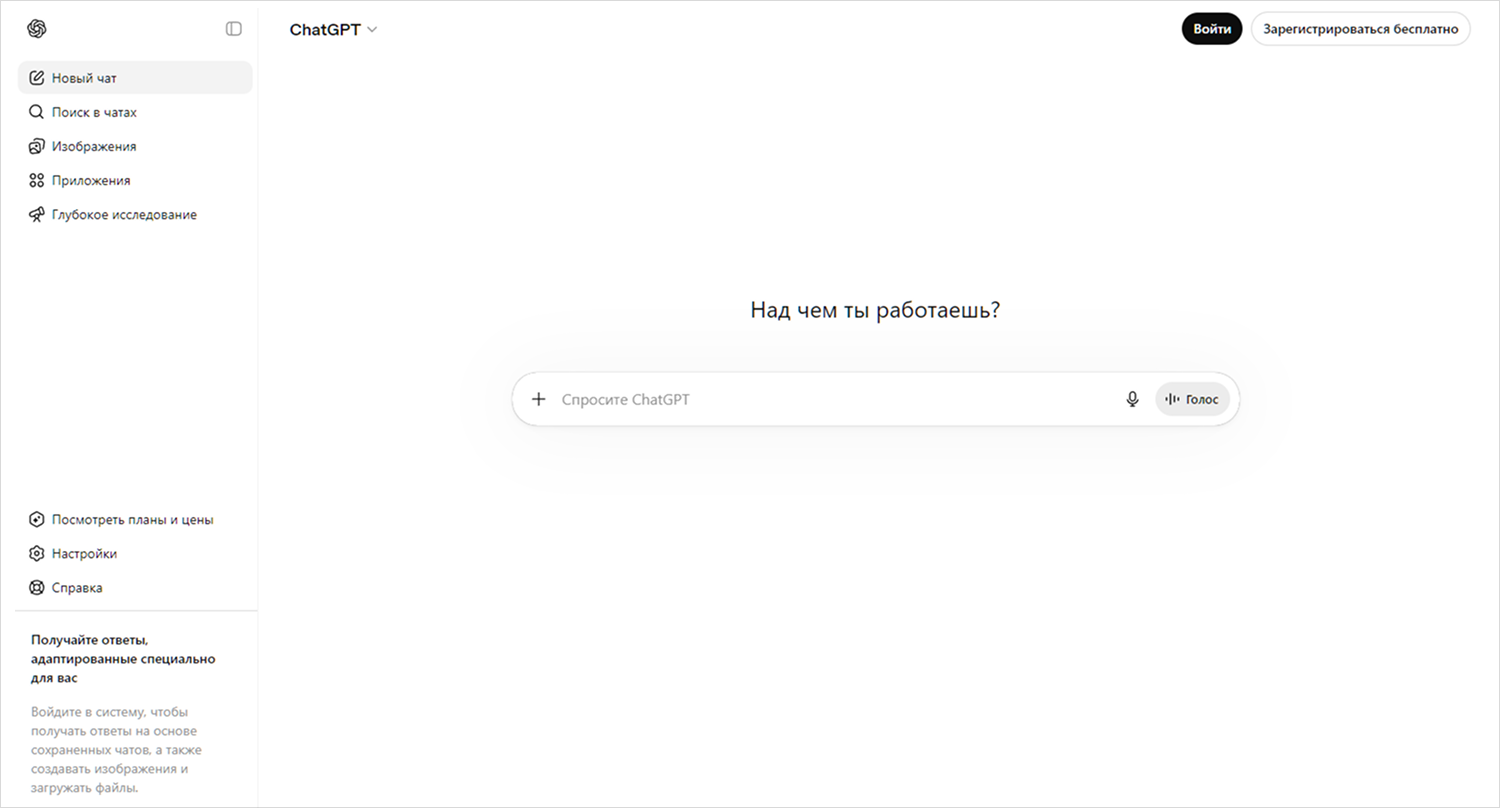Open Глубокое исследование

tap(135, 214)
